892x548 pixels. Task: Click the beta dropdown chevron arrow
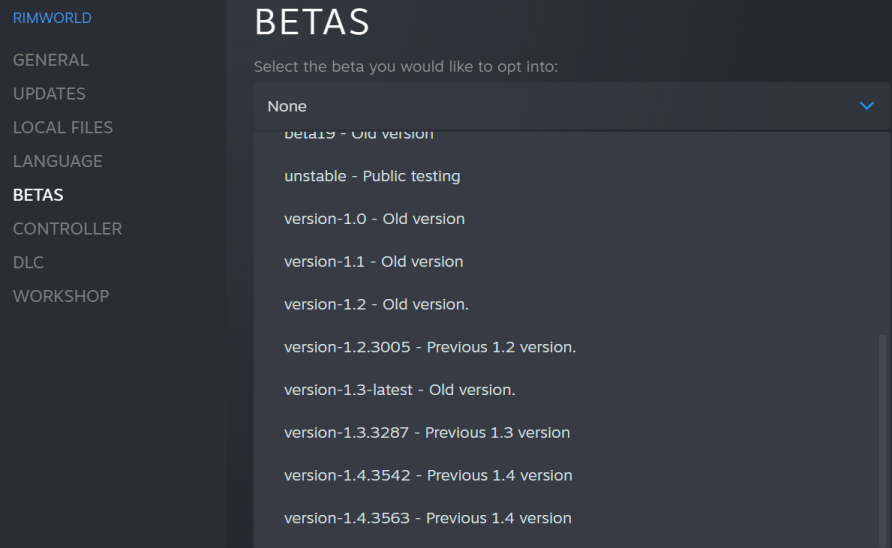[867, 106]
